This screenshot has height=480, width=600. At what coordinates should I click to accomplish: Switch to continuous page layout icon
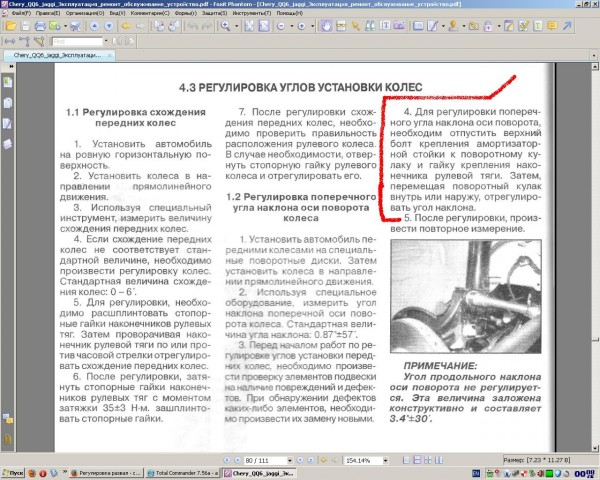pyautogui.click(x=417, y=460)
